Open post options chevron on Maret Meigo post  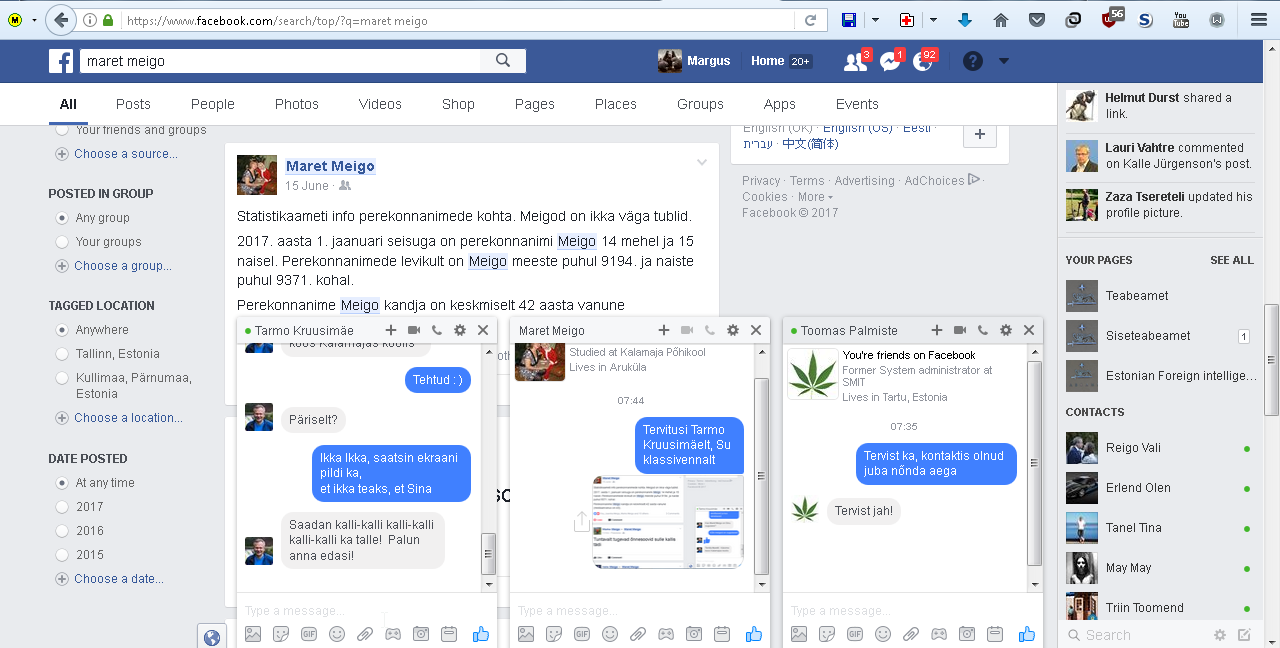[702, 163]
